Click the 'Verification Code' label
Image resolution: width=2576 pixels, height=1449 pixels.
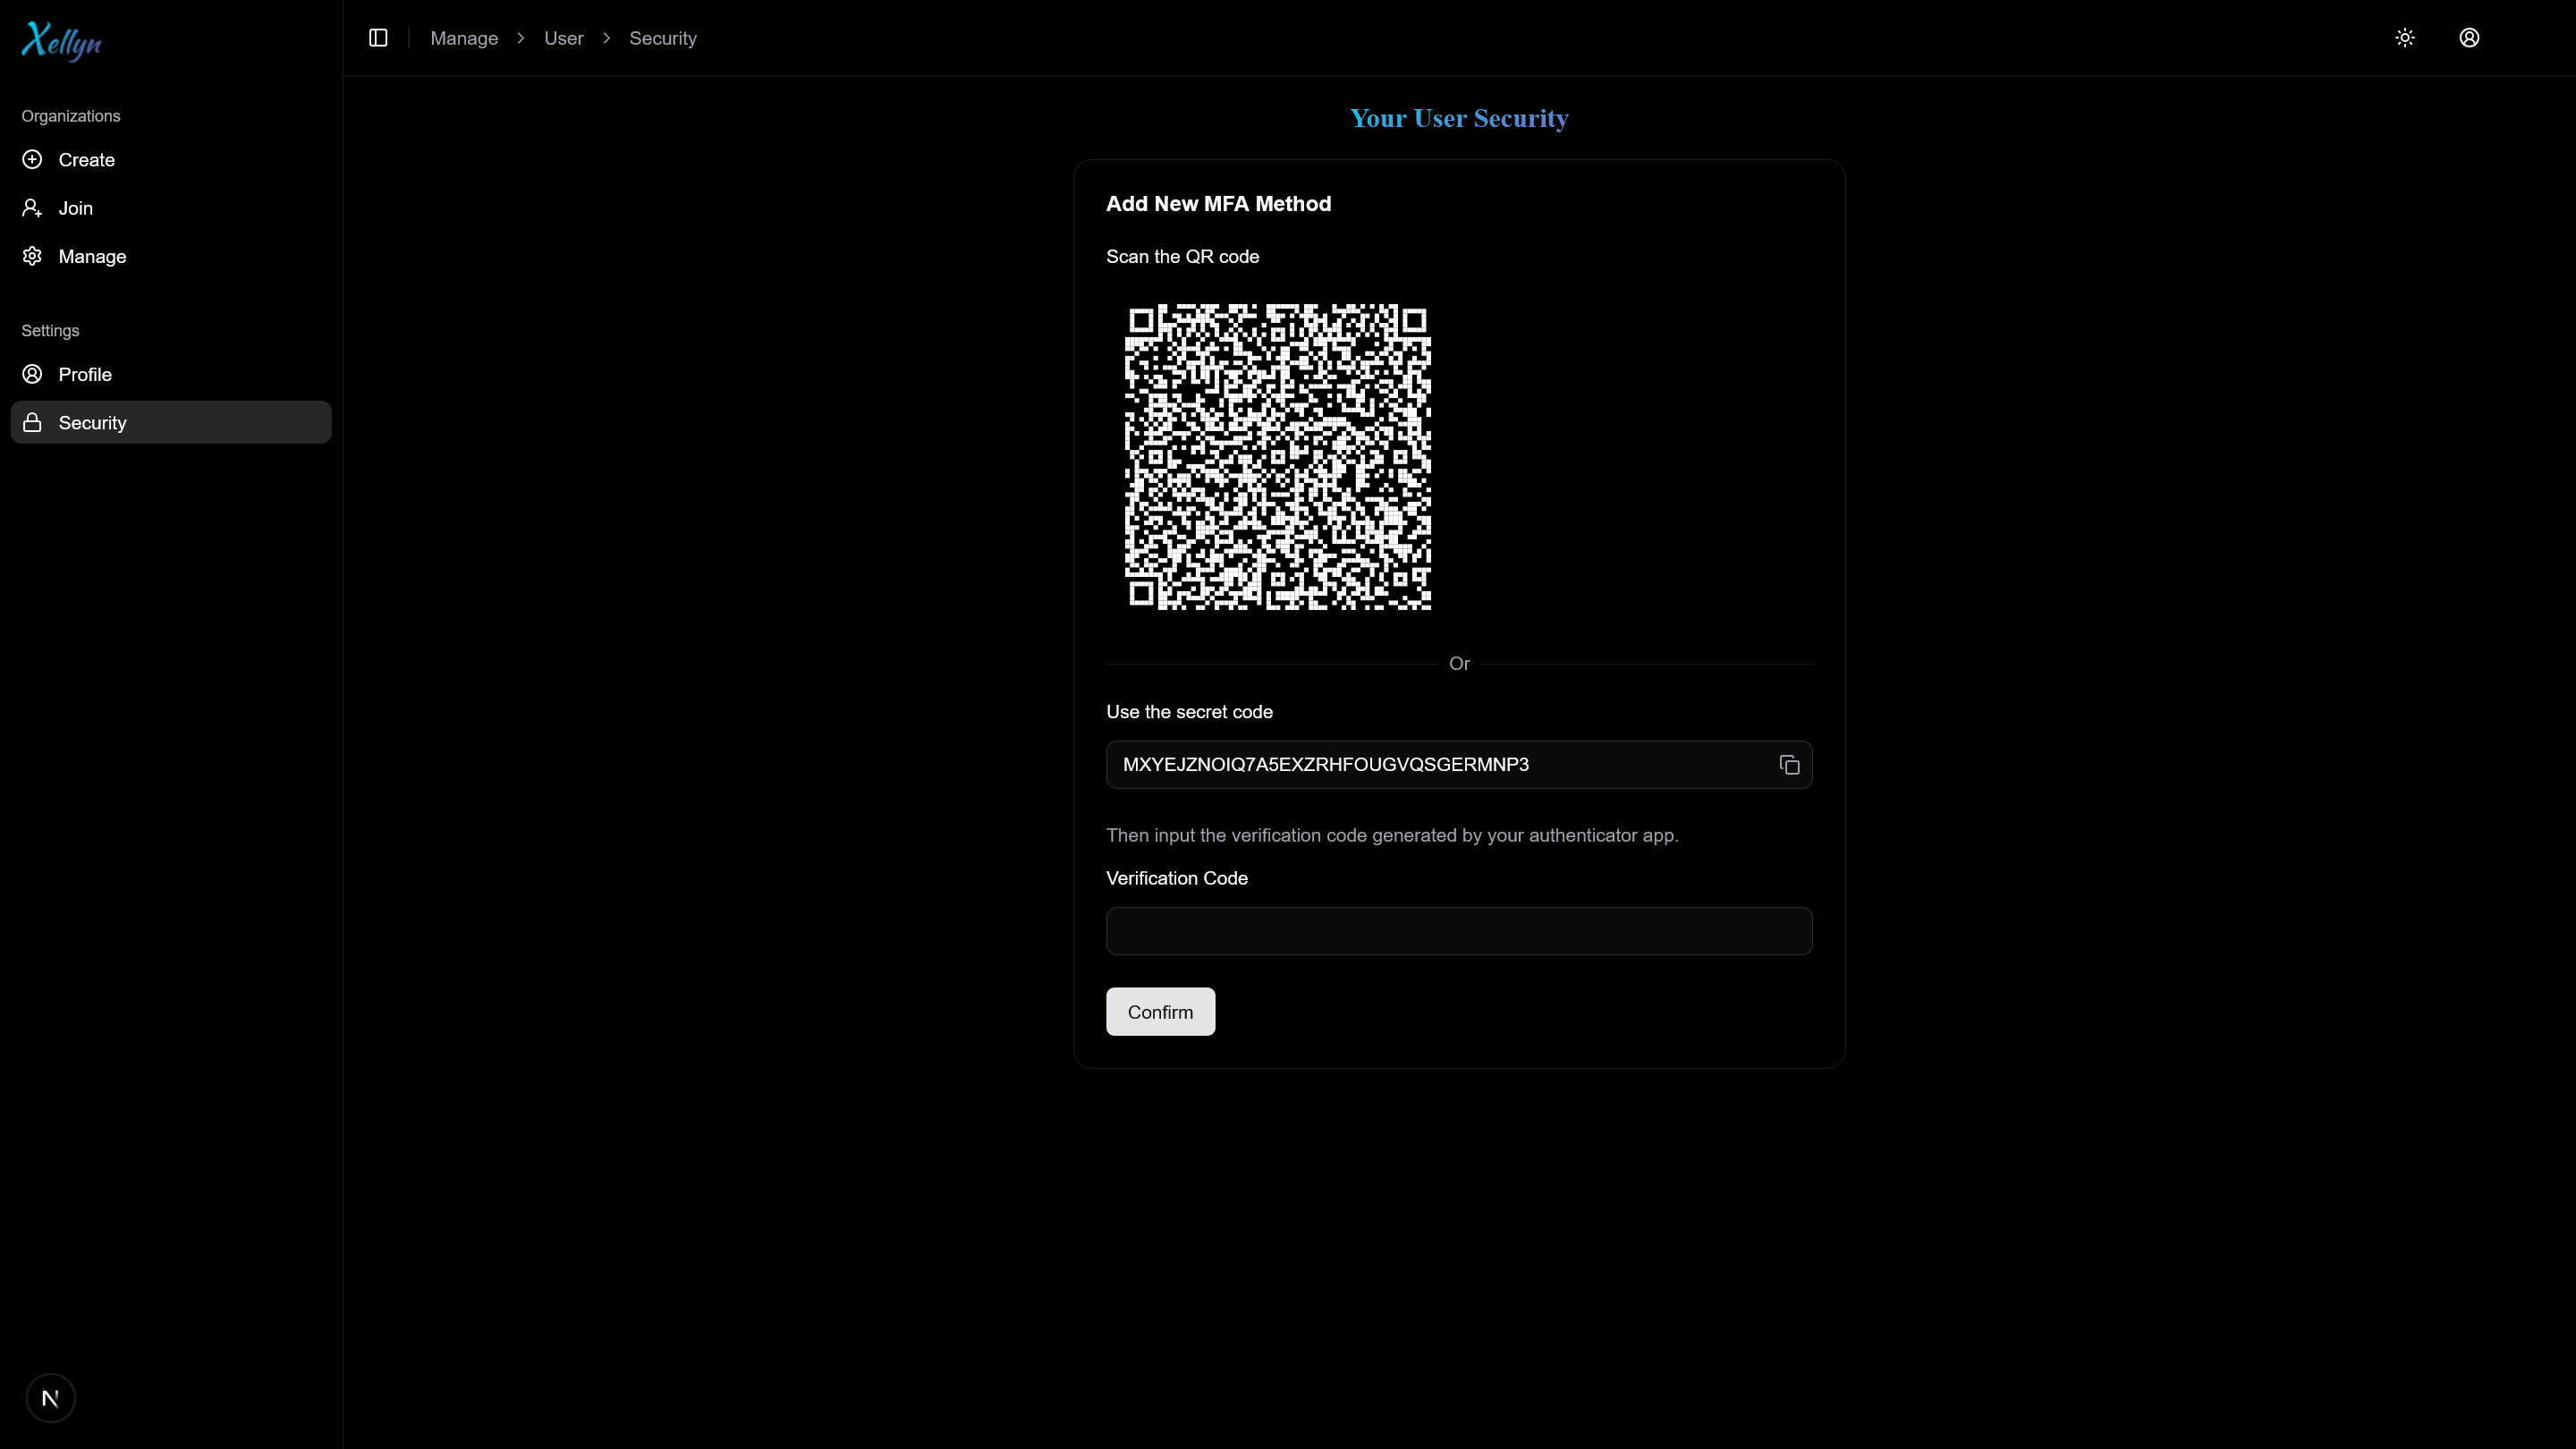1176,878
